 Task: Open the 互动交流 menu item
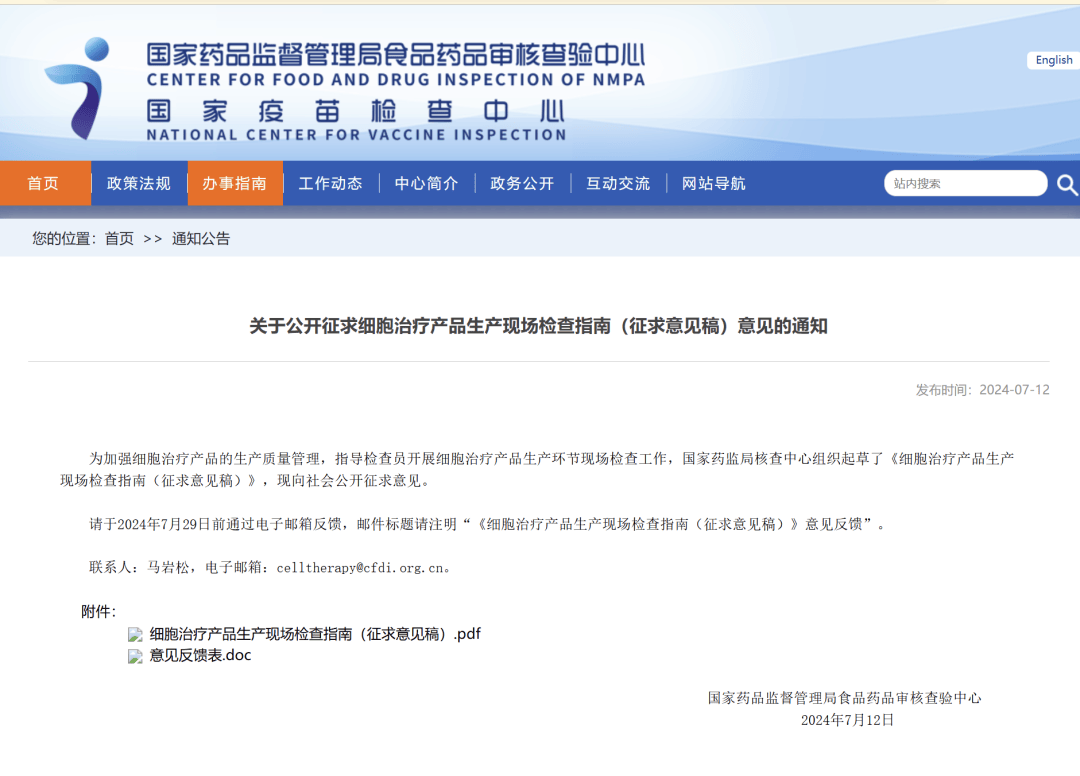(618, 183)
